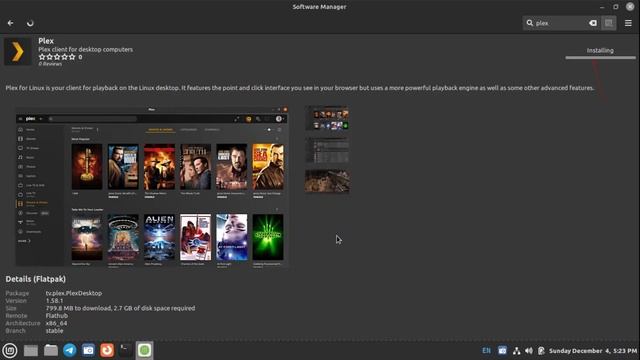
Task: Select the second small screenshot thumbnail
Action: 327,150
